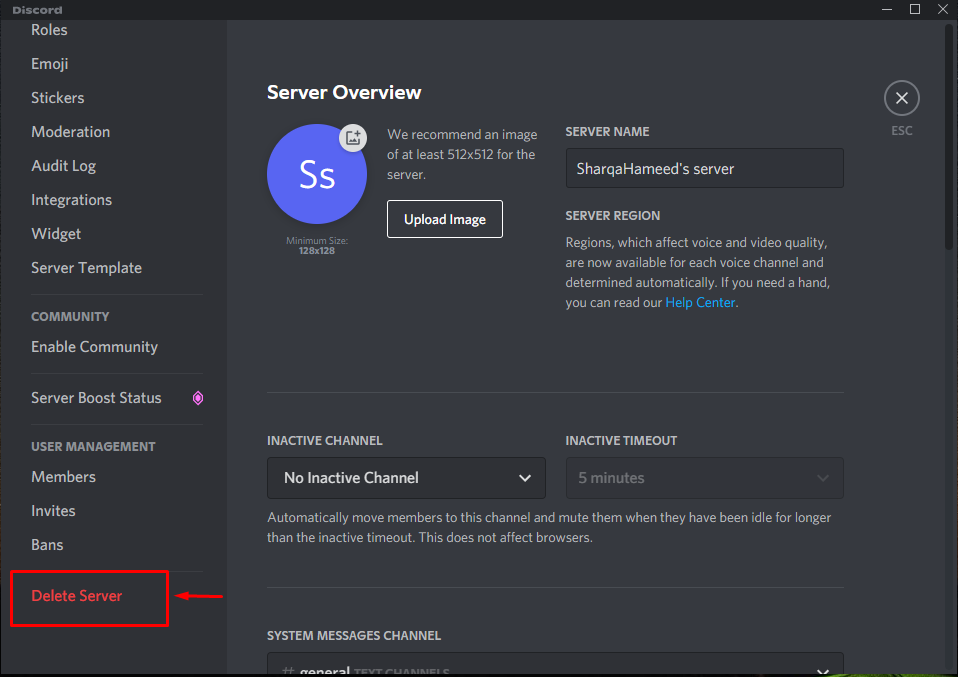The width and height of the screenshot is (958, 677).
Task: Click the vertical scrollbar on the right
Action: tap(948, 140)
